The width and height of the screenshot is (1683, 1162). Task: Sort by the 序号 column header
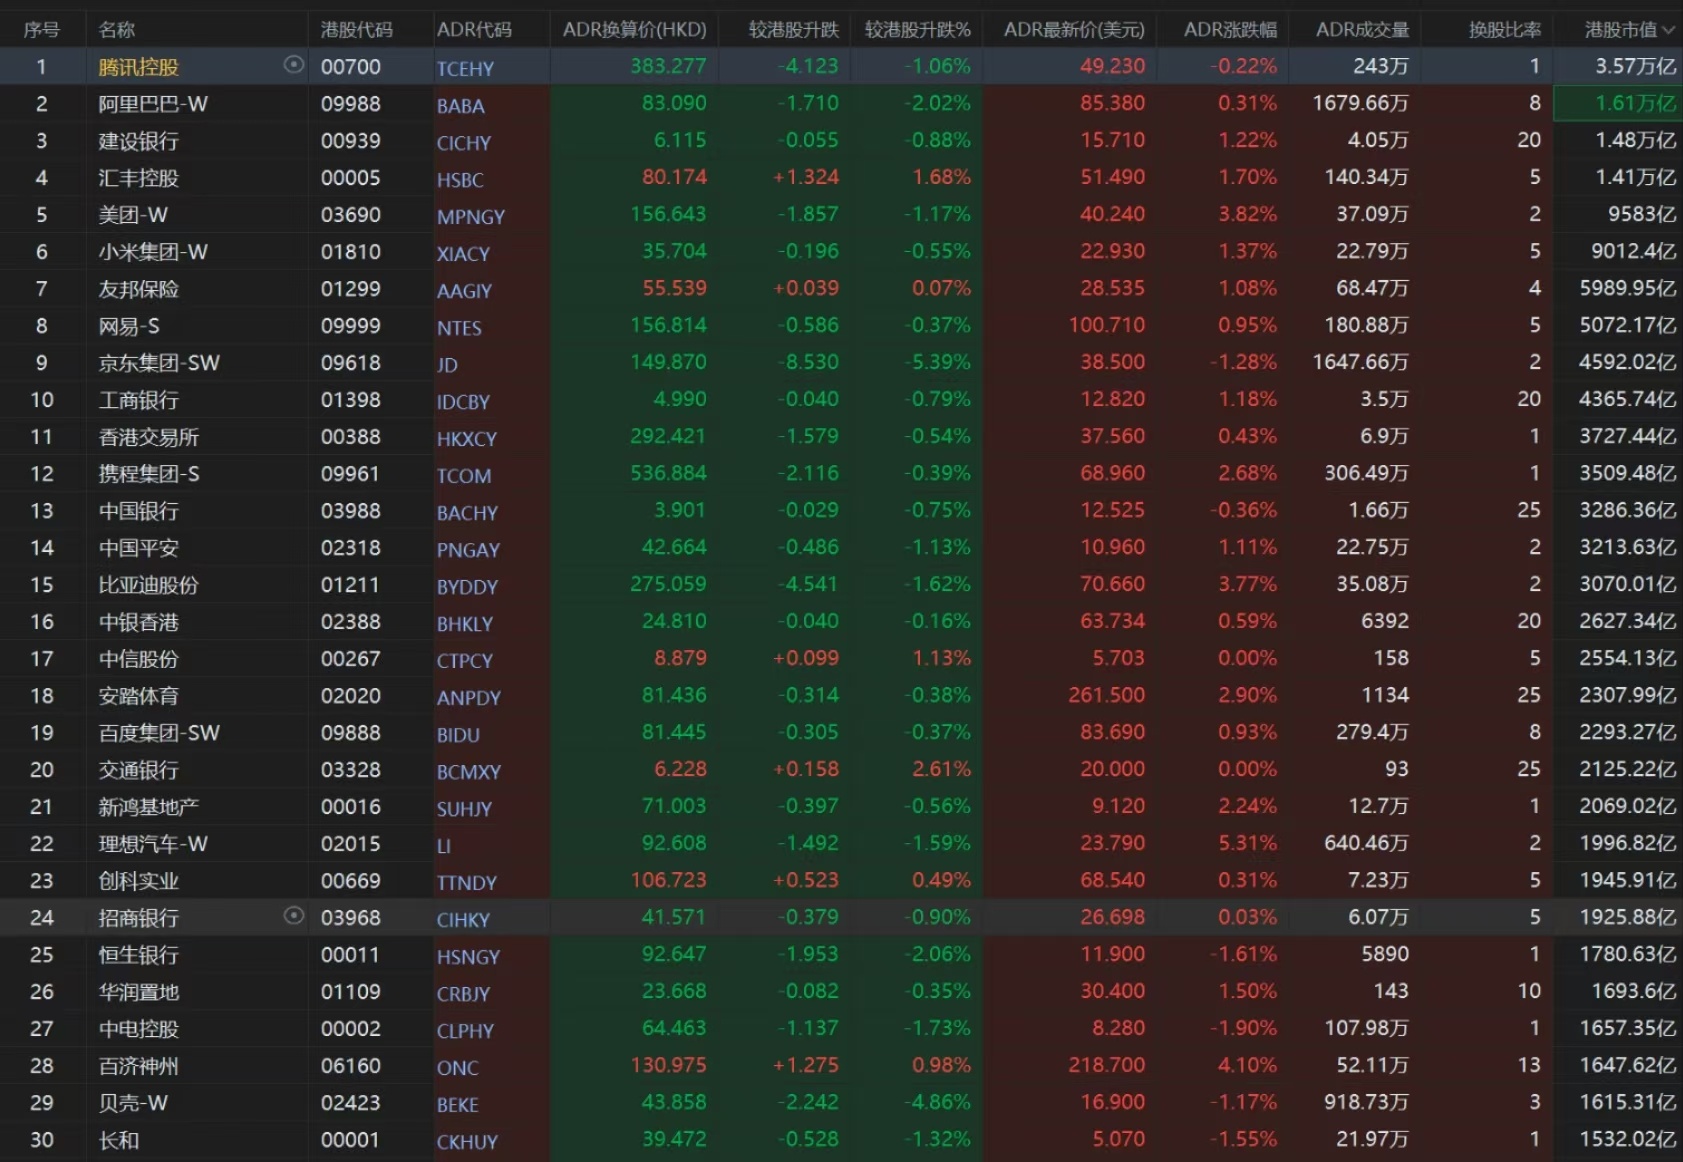[x=42, y=30]
